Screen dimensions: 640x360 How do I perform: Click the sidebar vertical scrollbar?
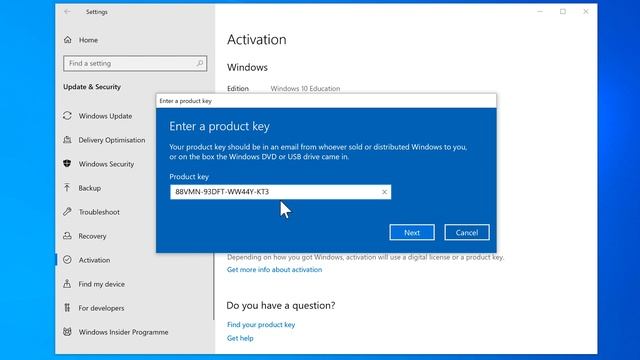(213, 286)
